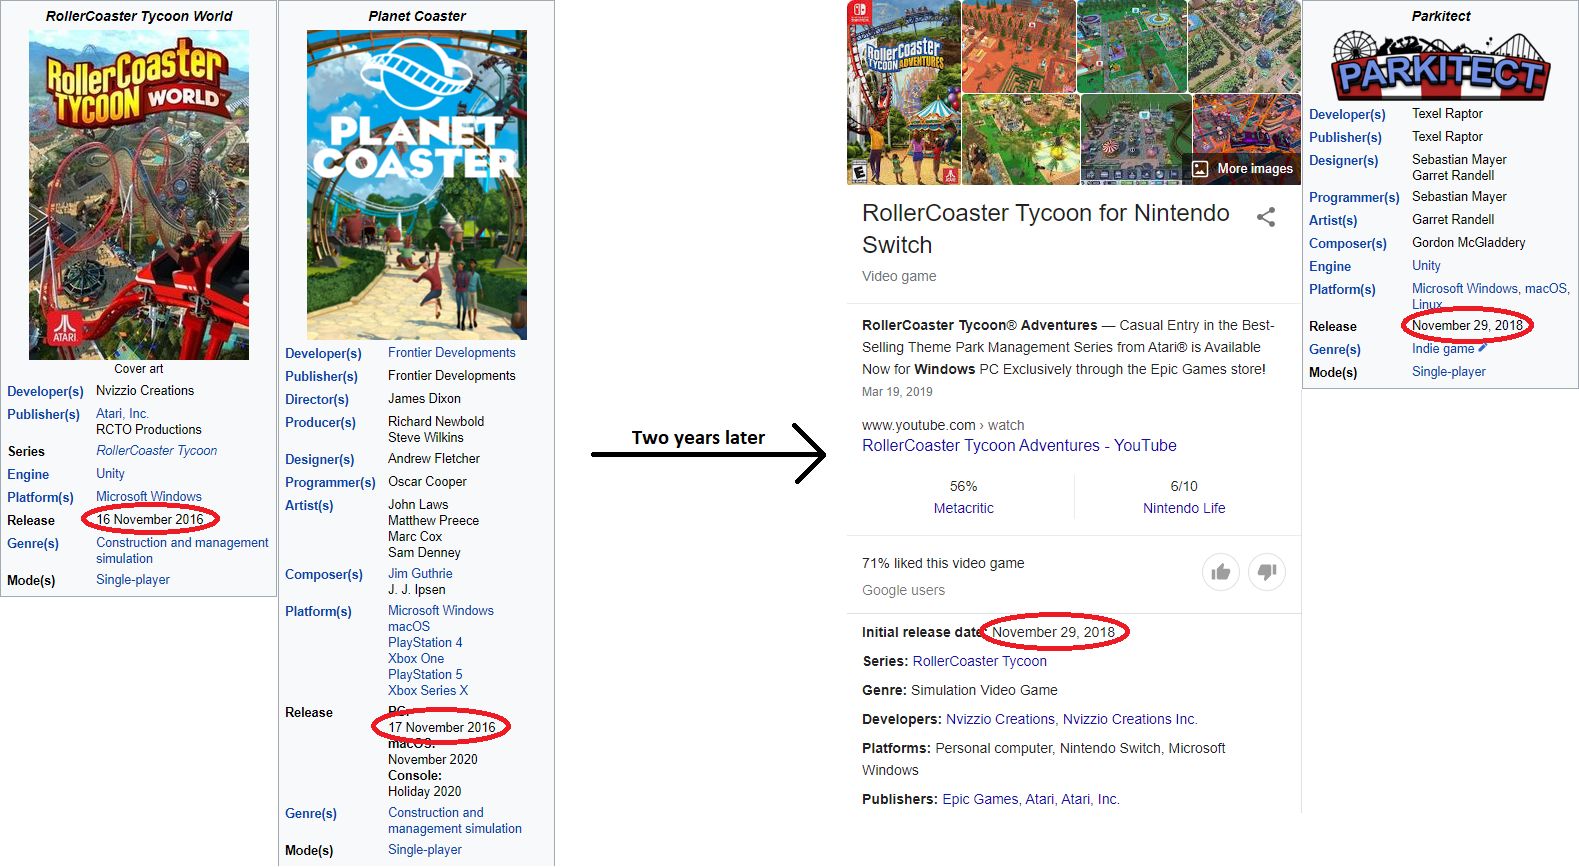Open the Metacritic score link
Screen dimensions: 1579x867
963,508
